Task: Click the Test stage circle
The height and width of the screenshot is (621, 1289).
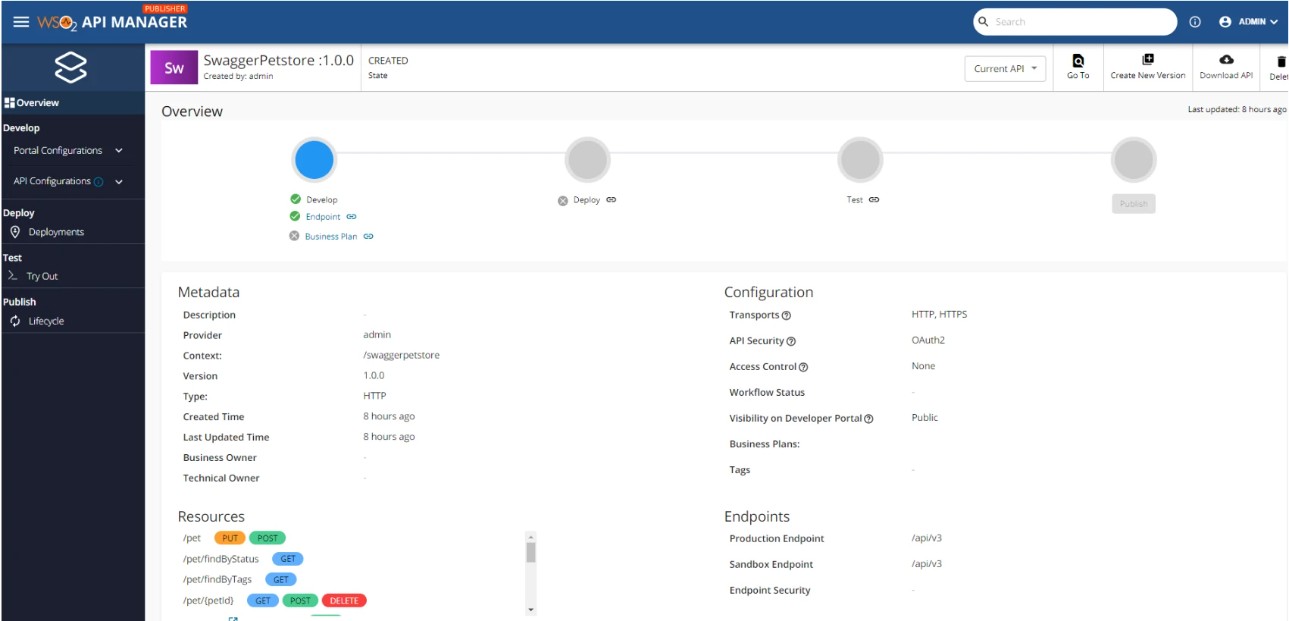Action: click(x=860, y=159)
